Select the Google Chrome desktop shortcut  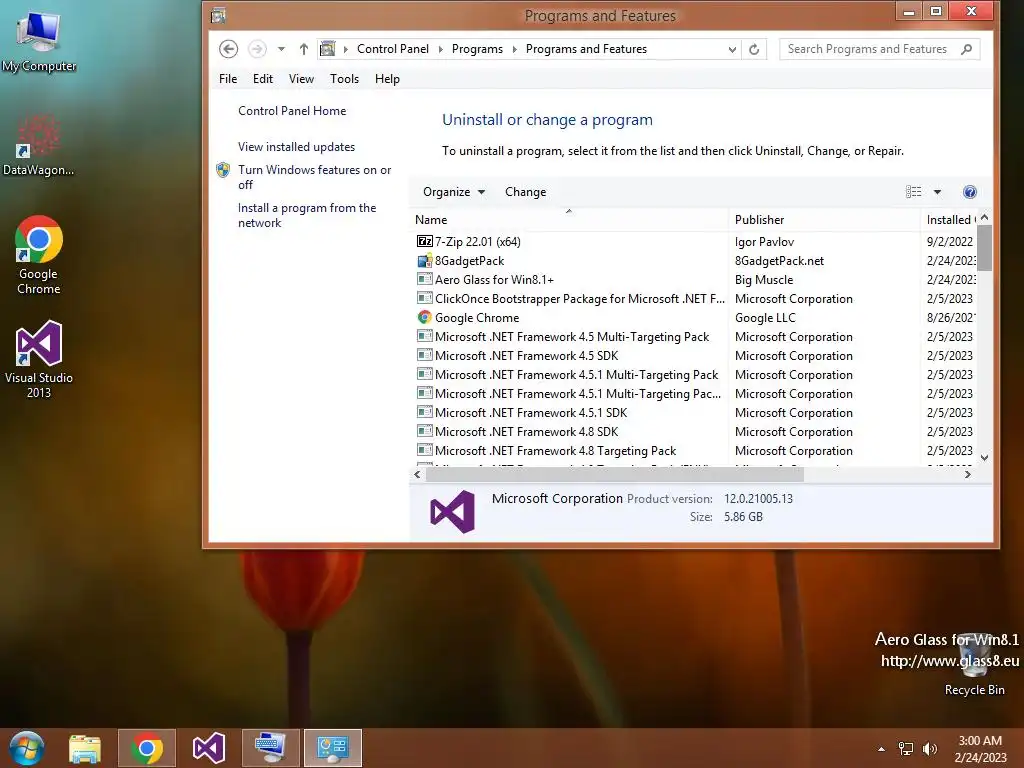click(x=39, y=255)
